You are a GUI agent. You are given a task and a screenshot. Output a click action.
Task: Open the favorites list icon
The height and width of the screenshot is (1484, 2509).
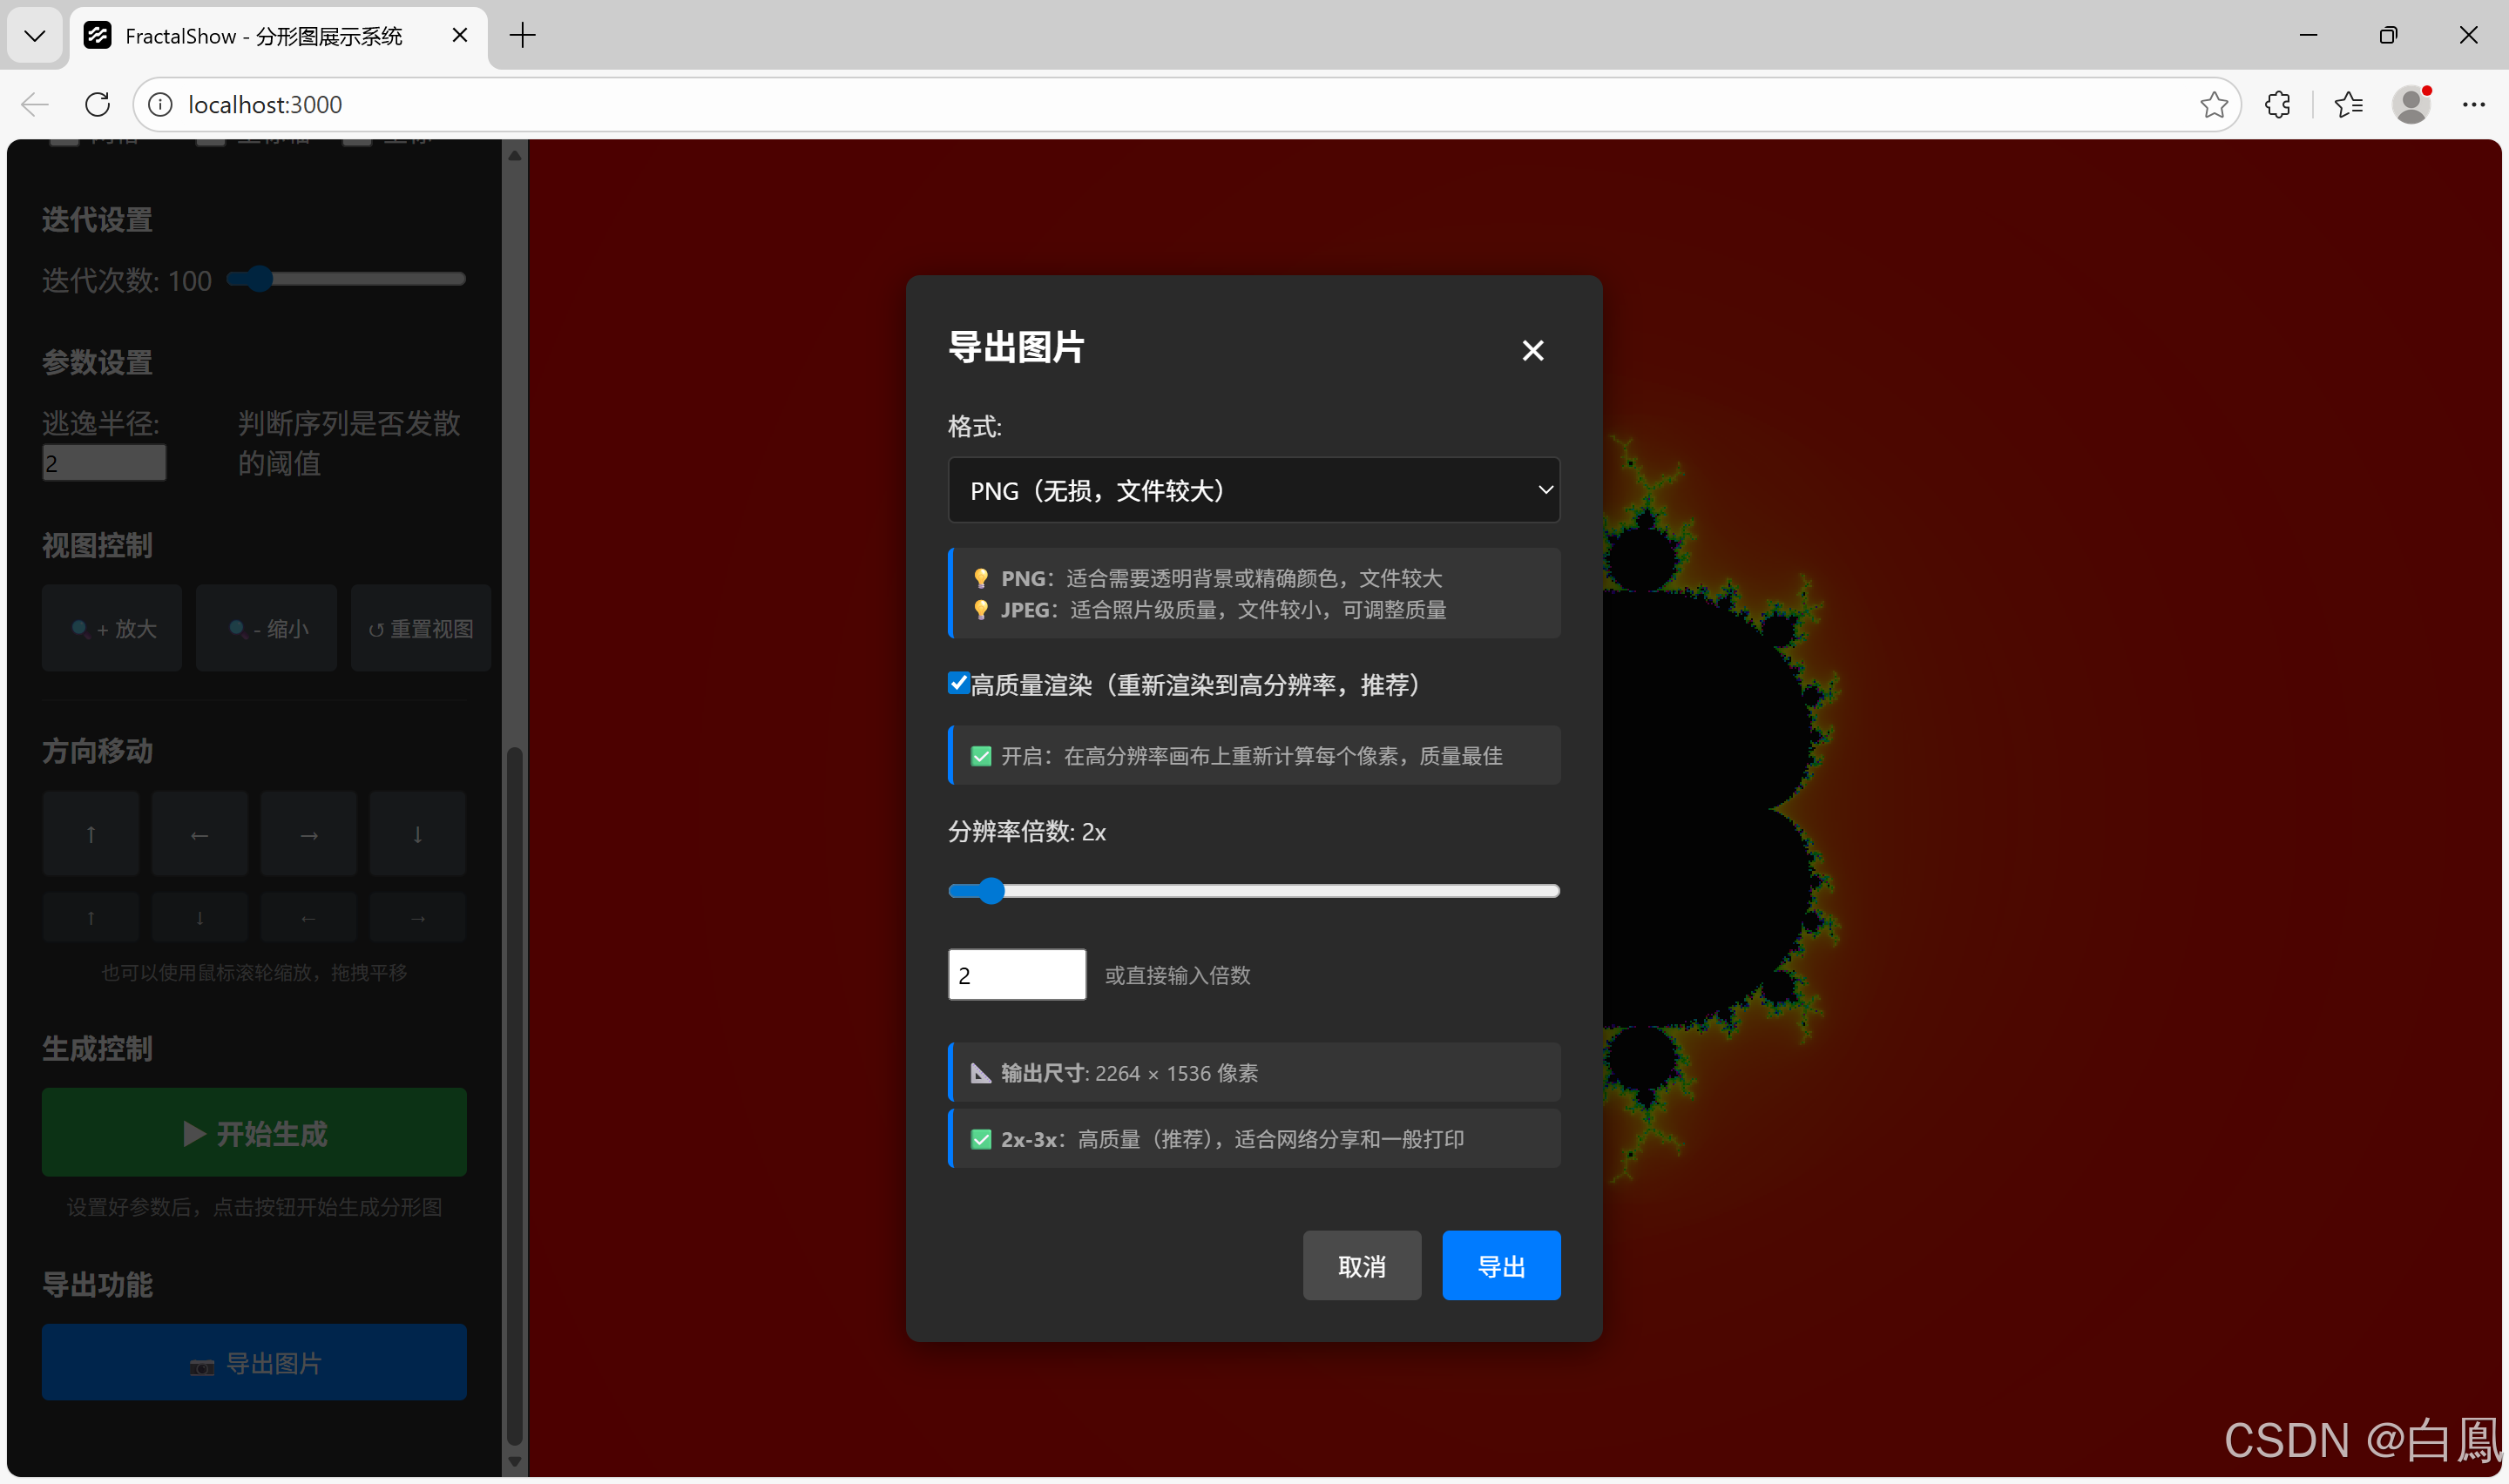(x=2348, y=104)
